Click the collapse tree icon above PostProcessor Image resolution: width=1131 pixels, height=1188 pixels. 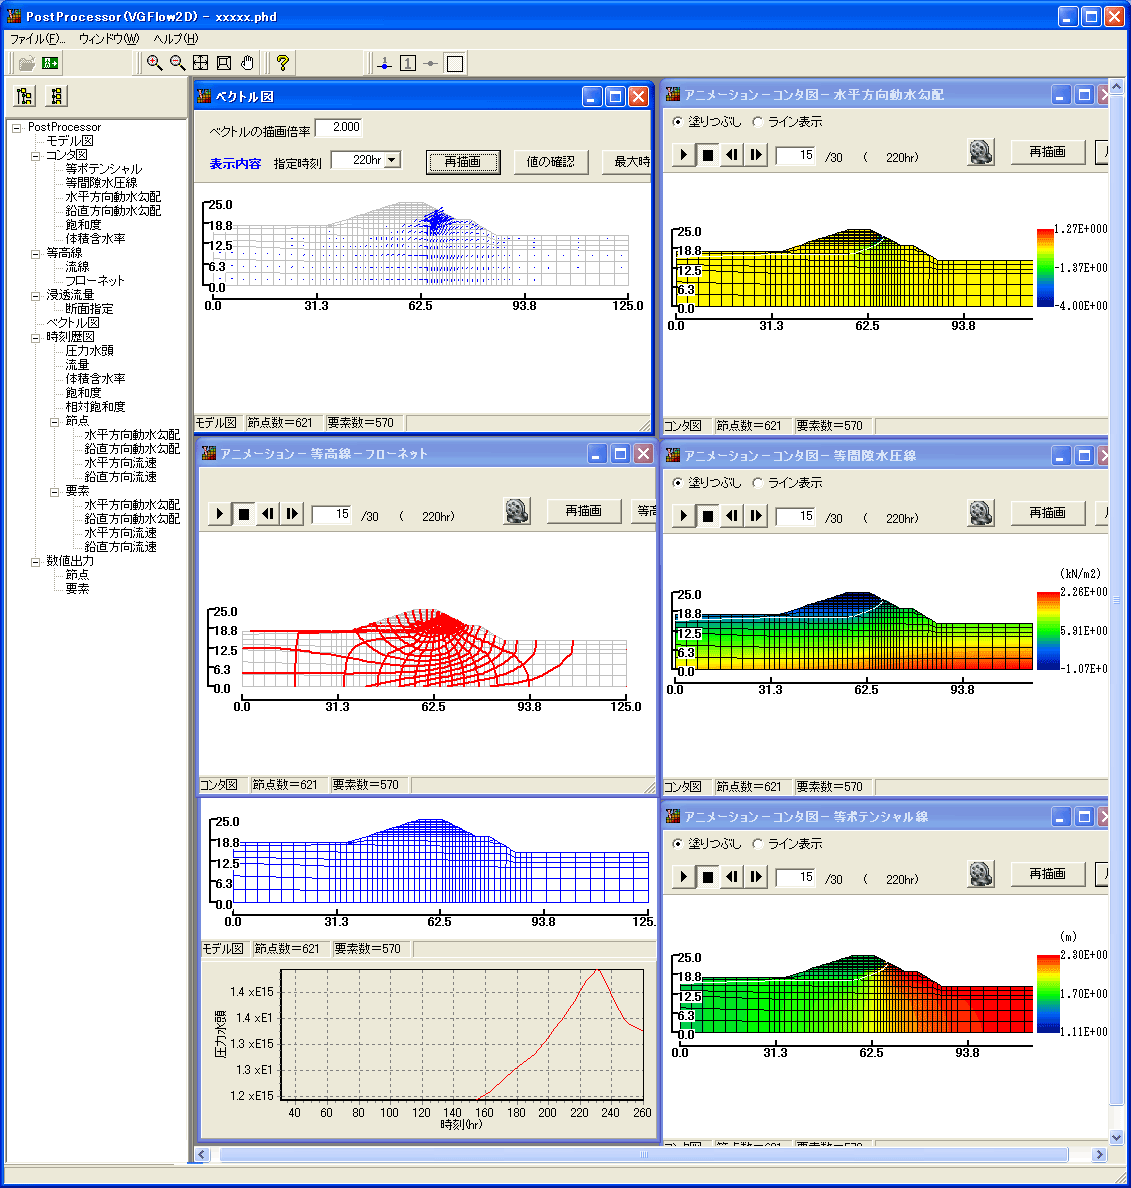tap(56, 96)
